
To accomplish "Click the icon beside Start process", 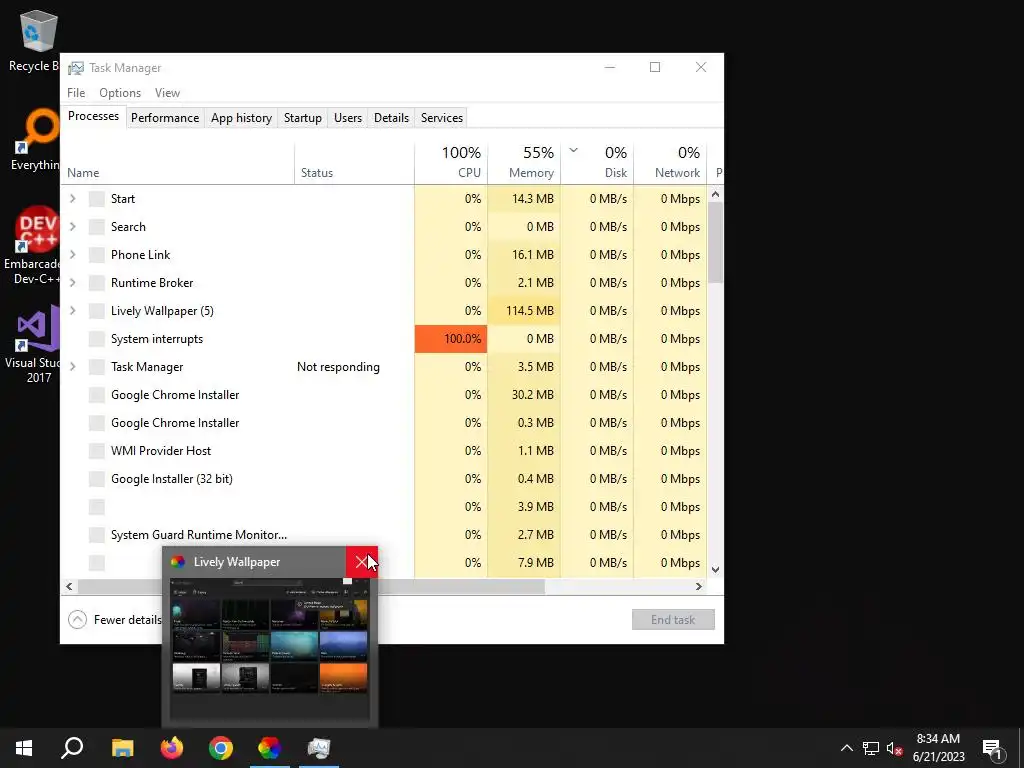I will [x=97, y=199].
